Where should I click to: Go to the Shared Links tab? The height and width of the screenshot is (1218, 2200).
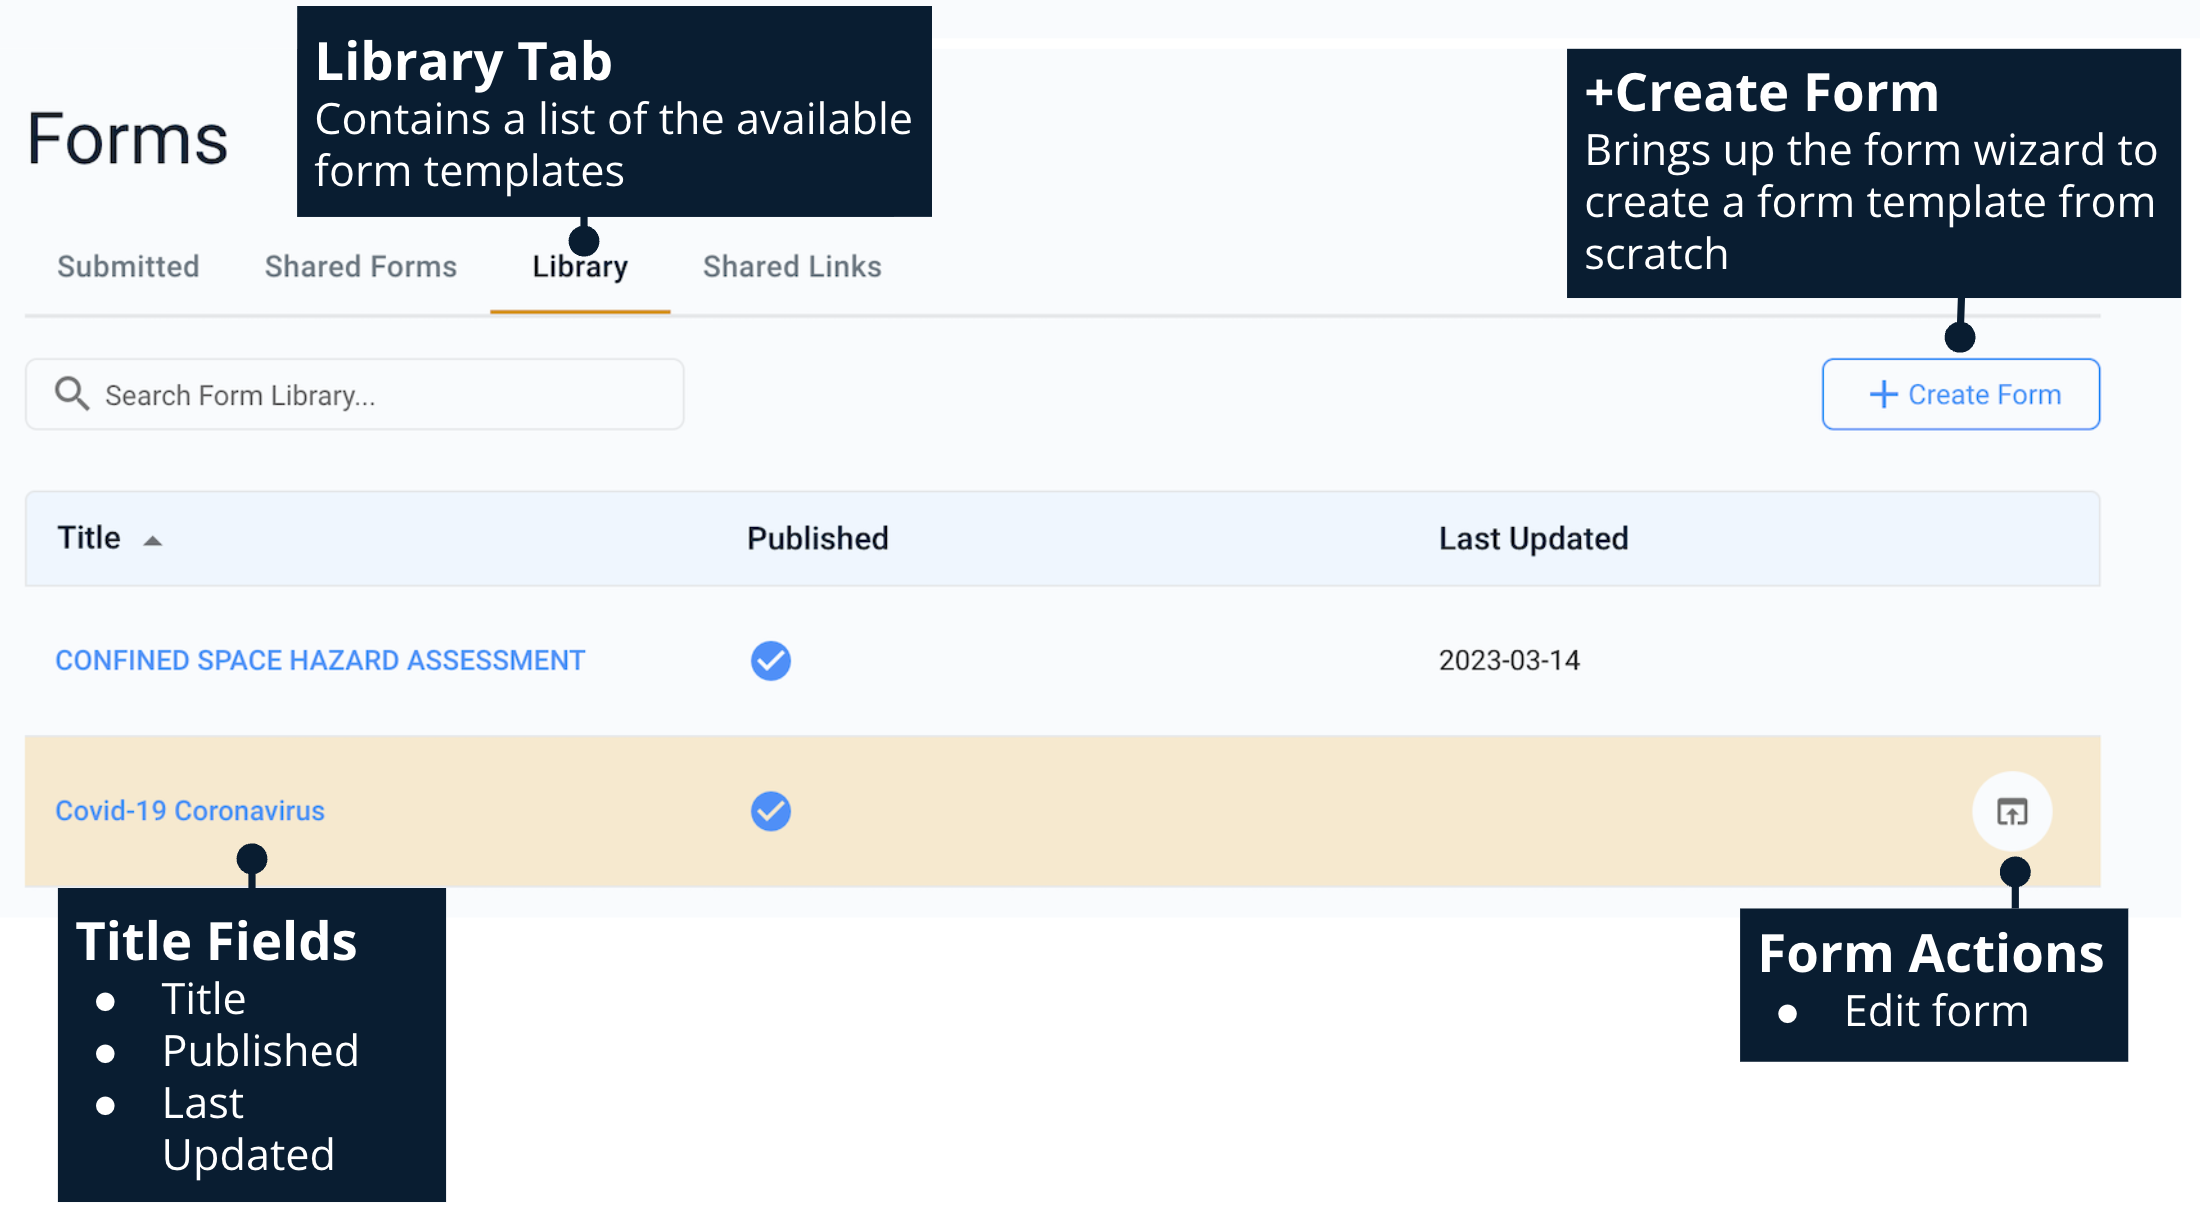tap(792, 267)
